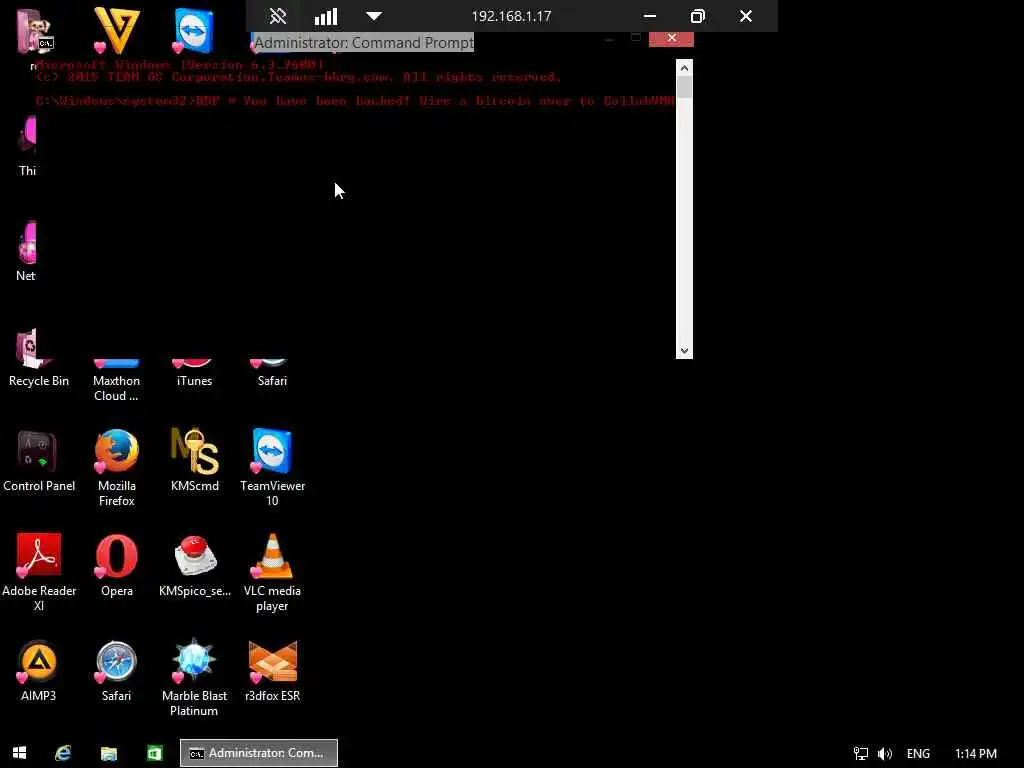Screen dimensions: 1024x768
Task: Launch TeamViewer 10 from the desktop
Action: click(272, 467)
